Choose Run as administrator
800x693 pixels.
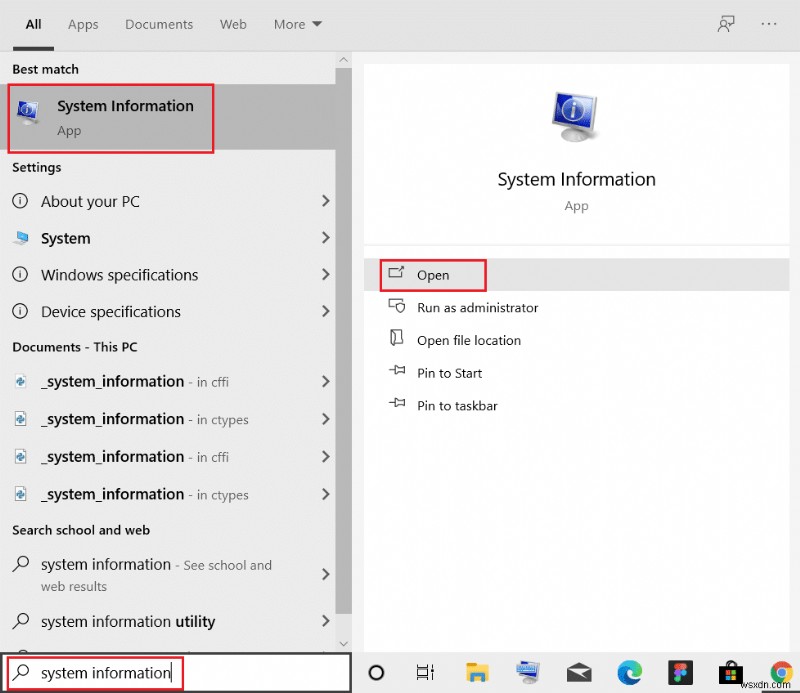pyautogui.click(x=477, y=308)
